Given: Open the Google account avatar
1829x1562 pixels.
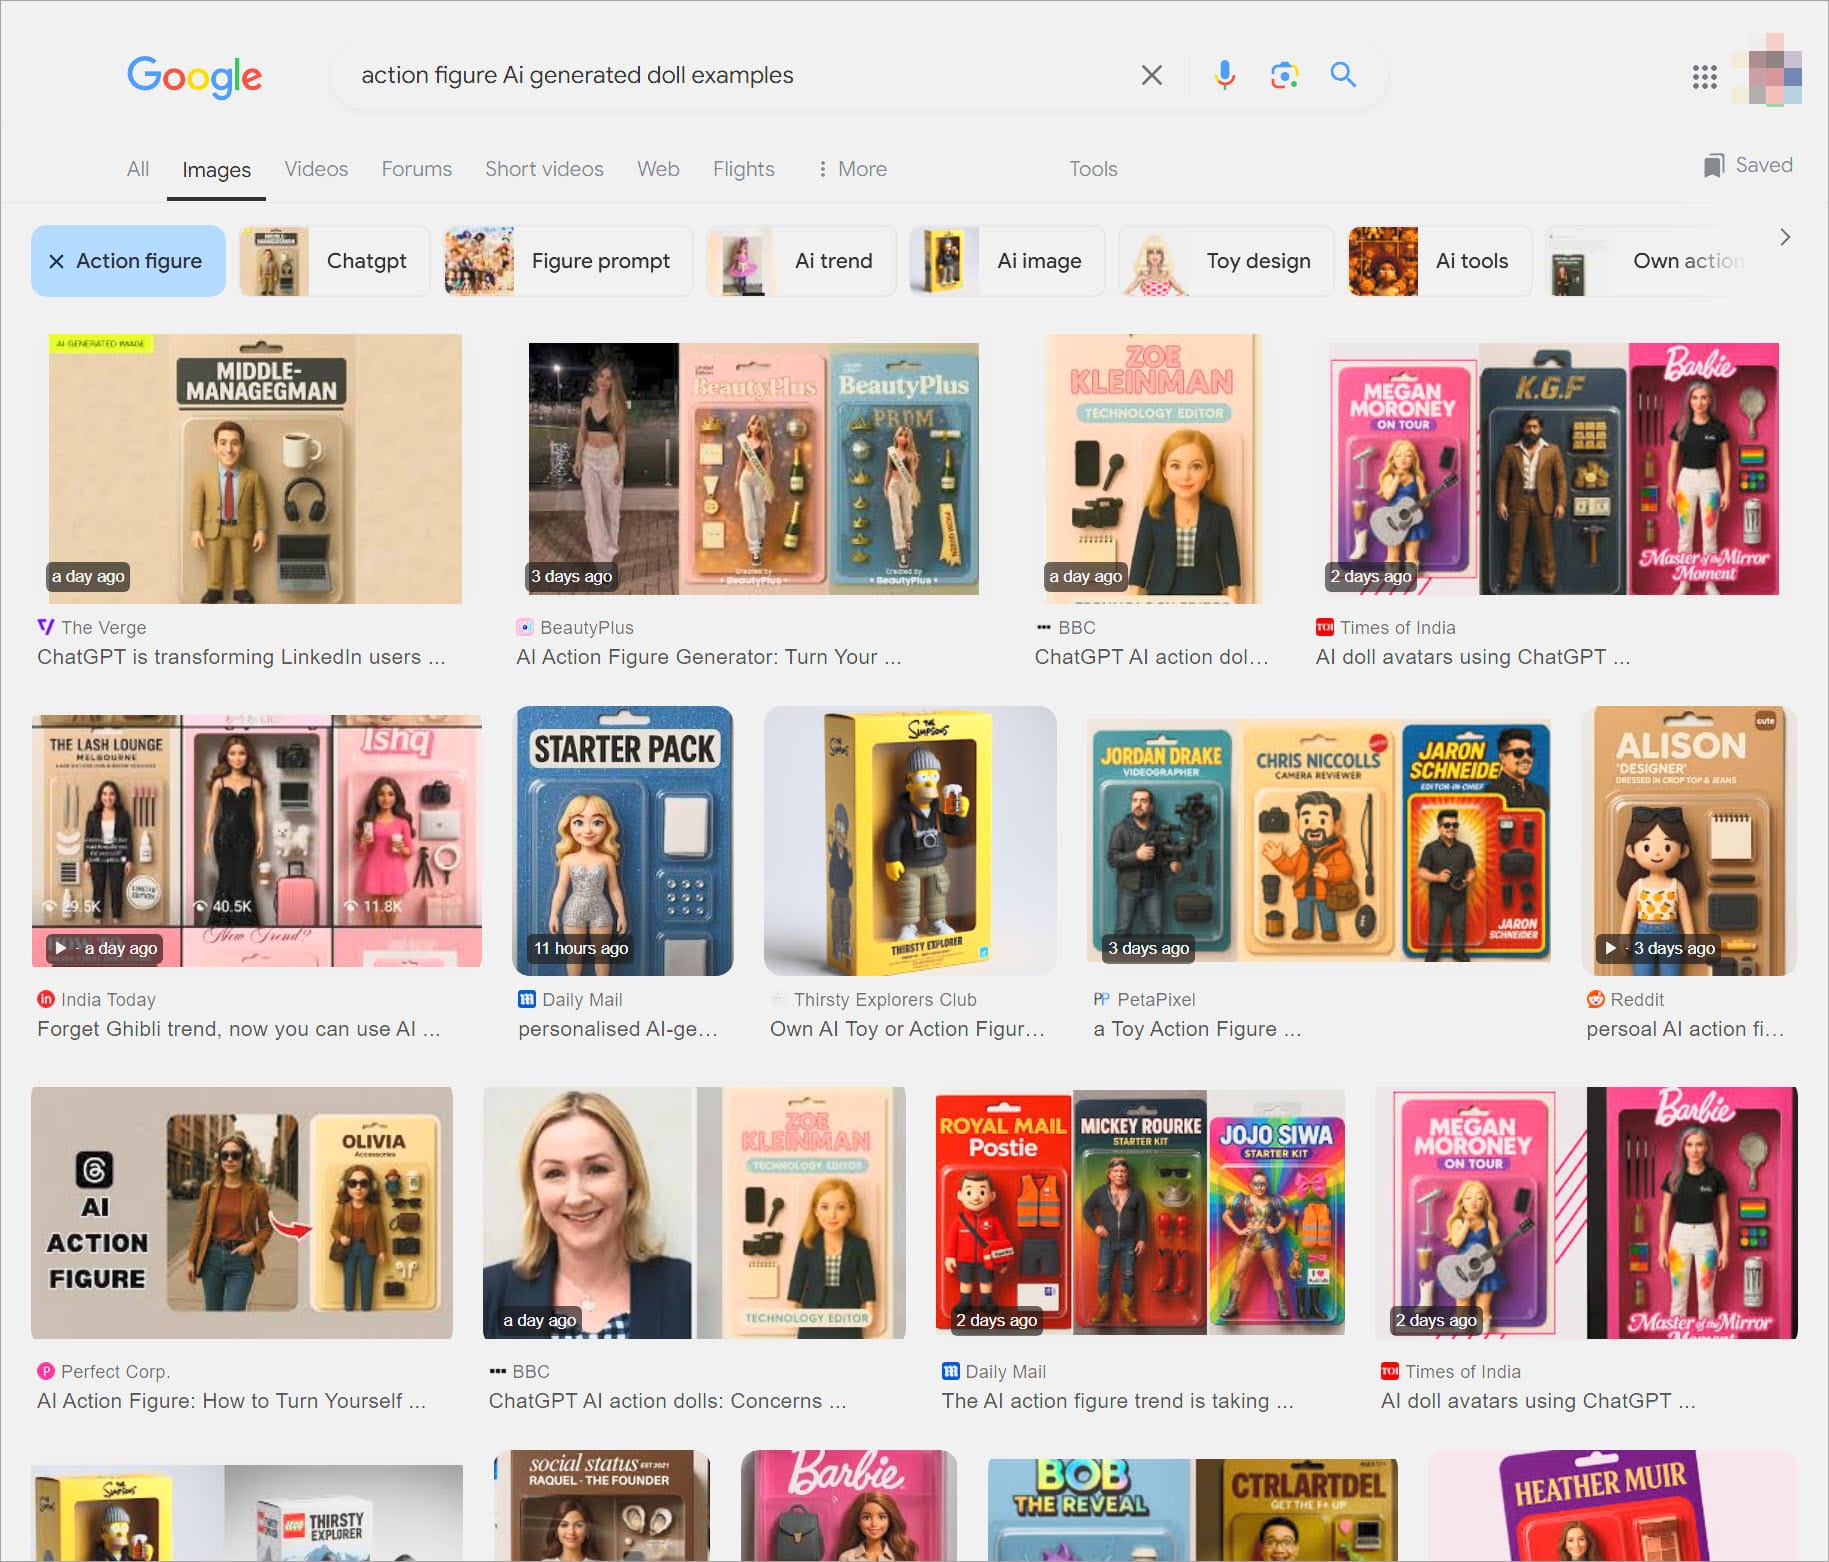Looking at the screenshot, I should (x=1768, y=70).
